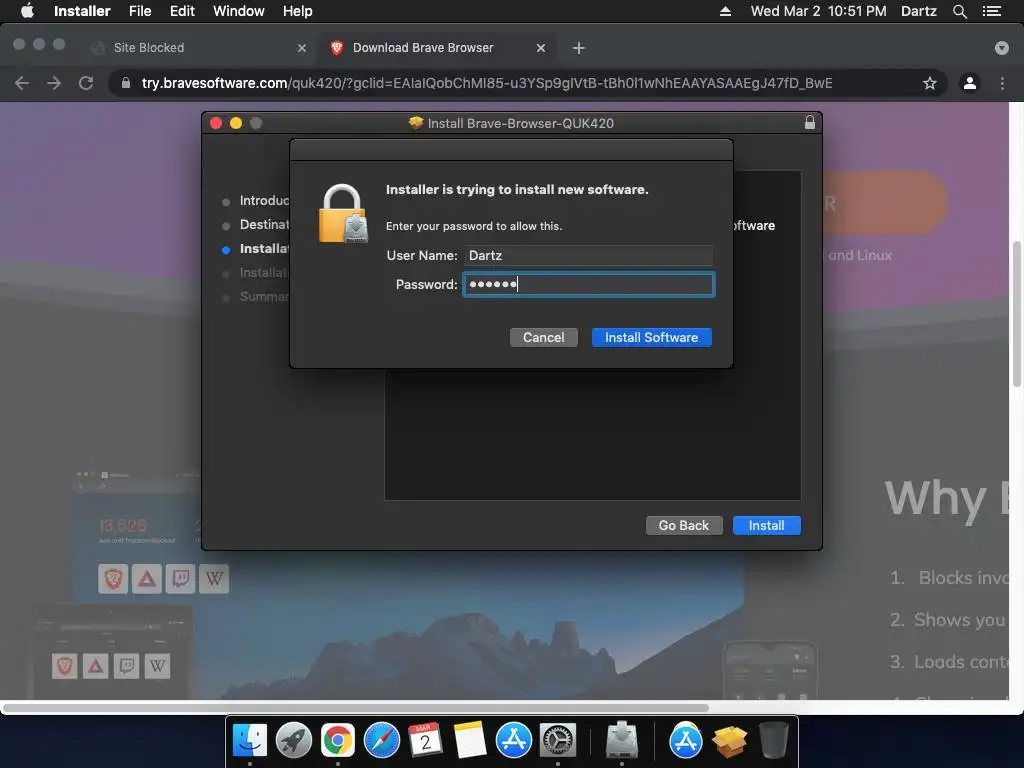Click the vertical scrollbar of the browser page
The height and width of the screenshot is (768, 1024).
[1017, 313]
